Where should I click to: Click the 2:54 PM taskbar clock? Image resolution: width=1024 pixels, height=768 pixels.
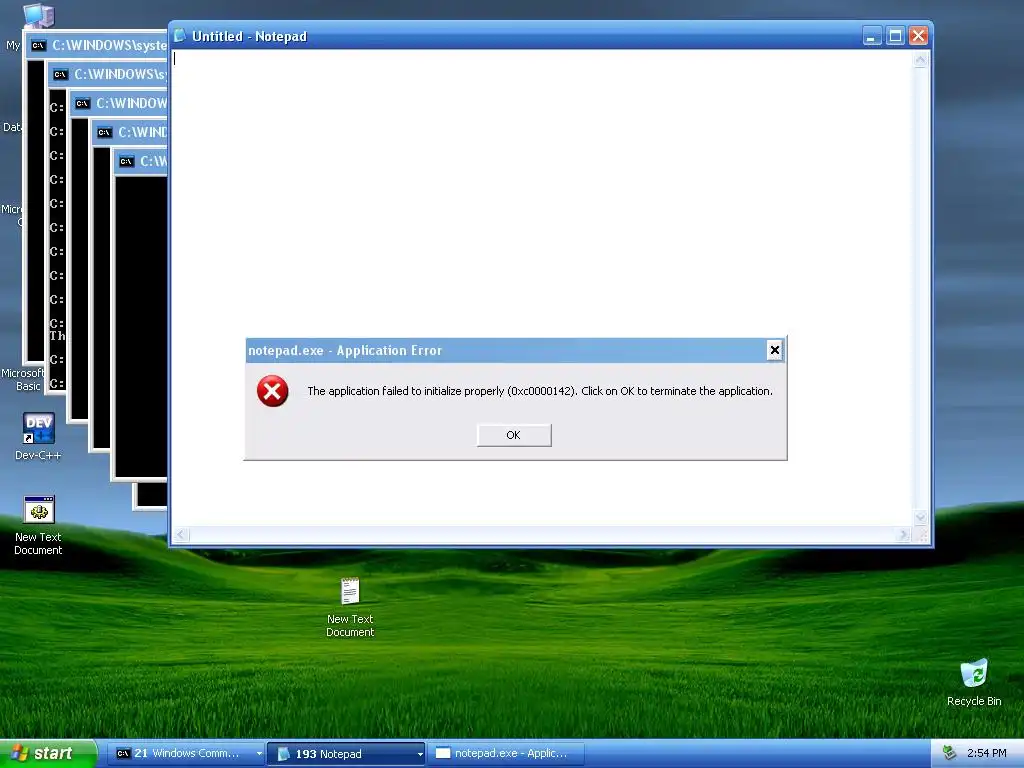tap(986, 754)
